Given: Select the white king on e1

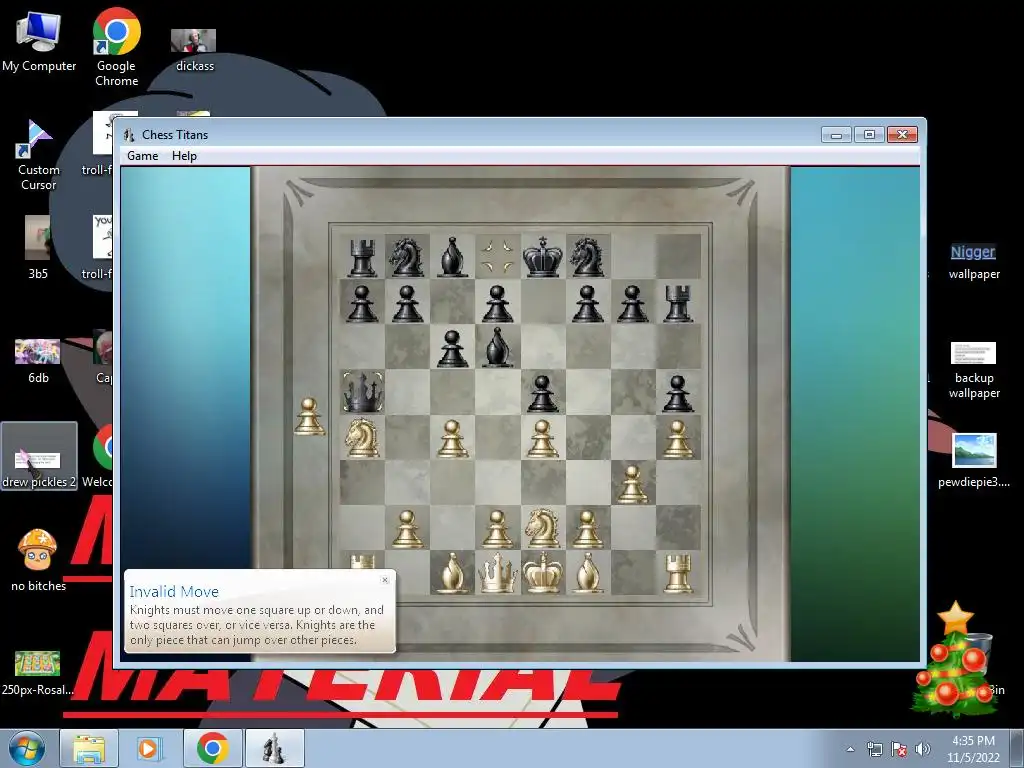Looking at the screenshot, I should (x=542, y=572).
